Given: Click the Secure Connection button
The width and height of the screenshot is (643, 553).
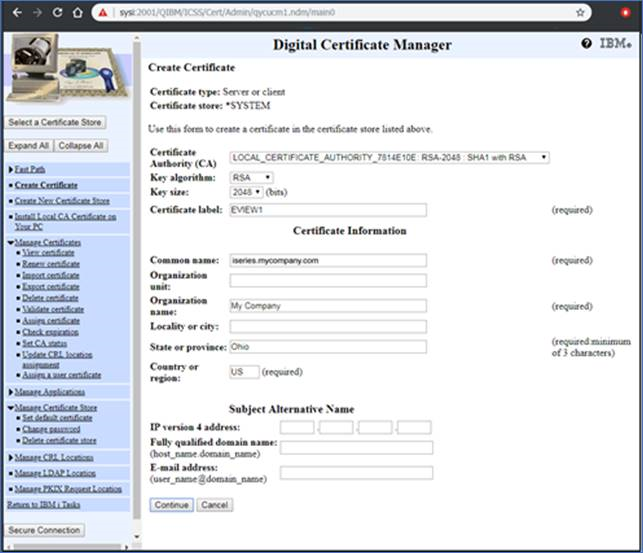Looking at the screenshot, I should tap(44, 530).
